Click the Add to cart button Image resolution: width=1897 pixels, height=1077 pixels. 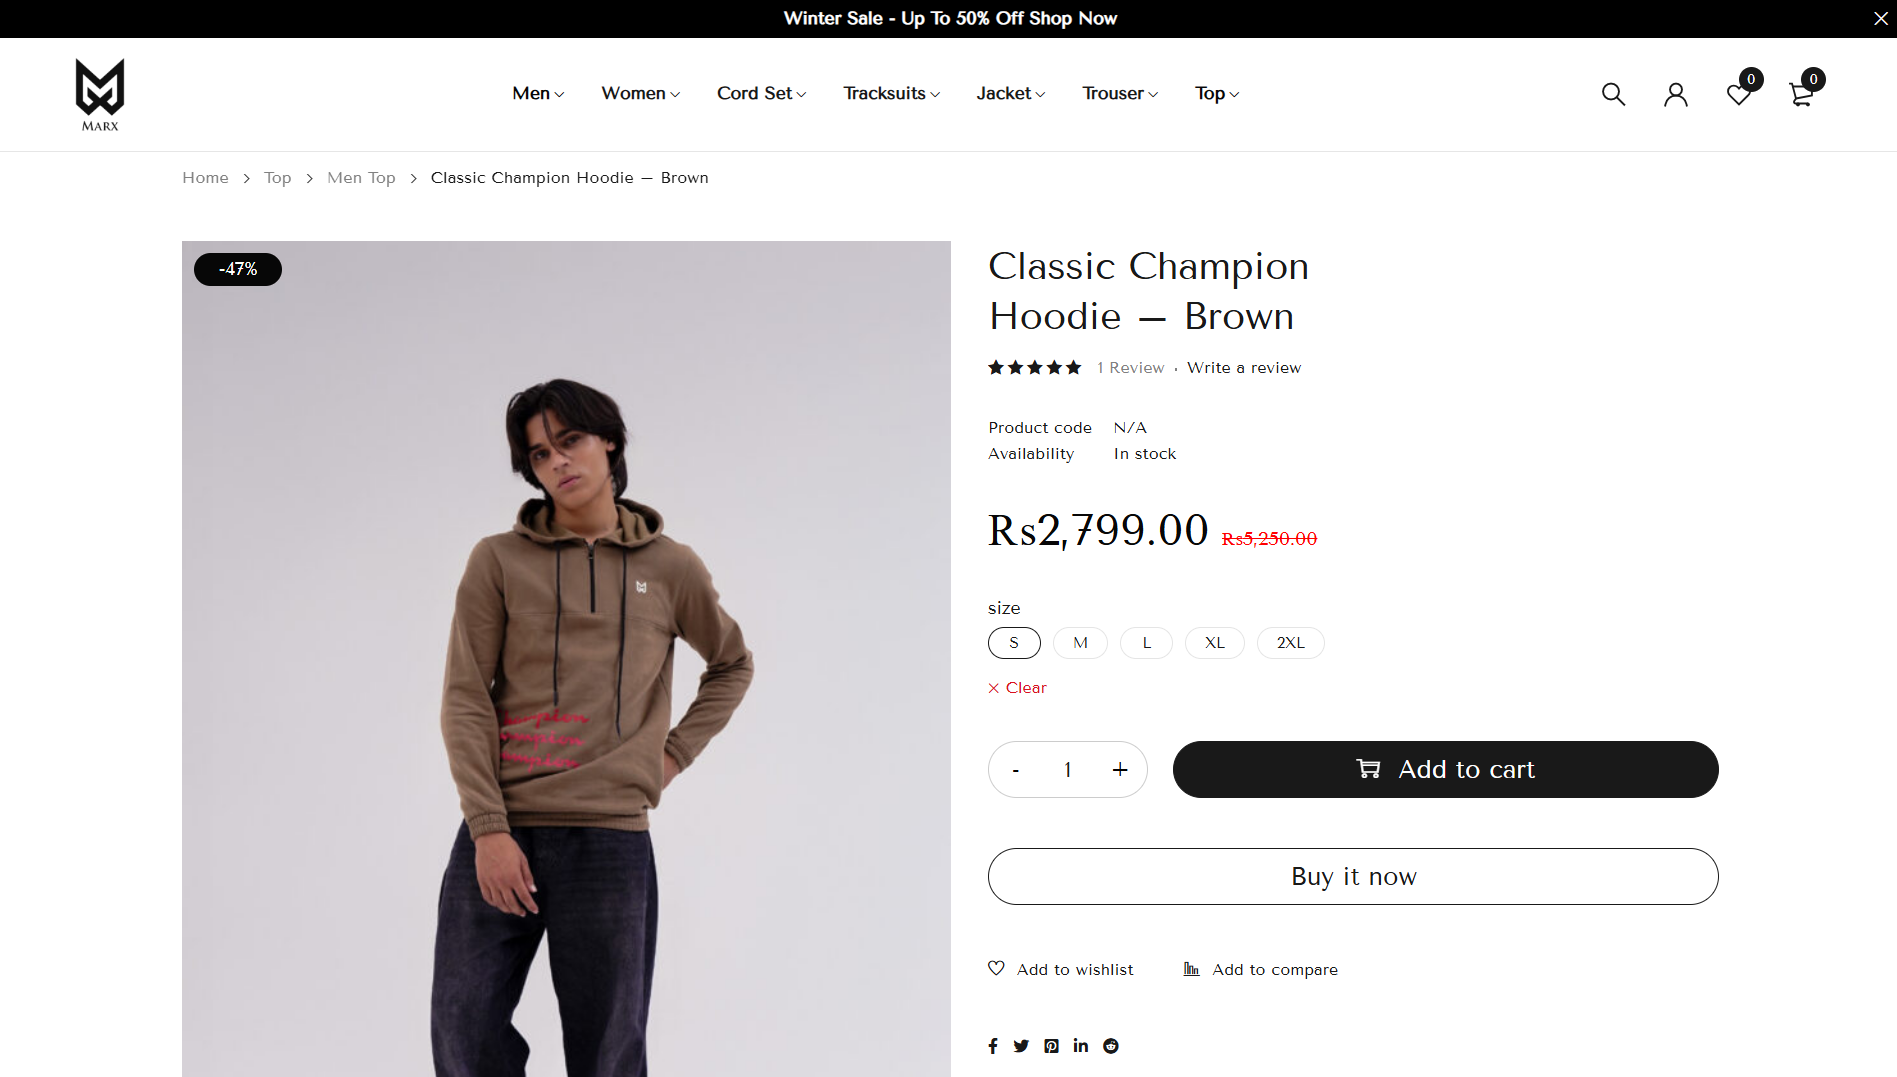[1445, 769]
